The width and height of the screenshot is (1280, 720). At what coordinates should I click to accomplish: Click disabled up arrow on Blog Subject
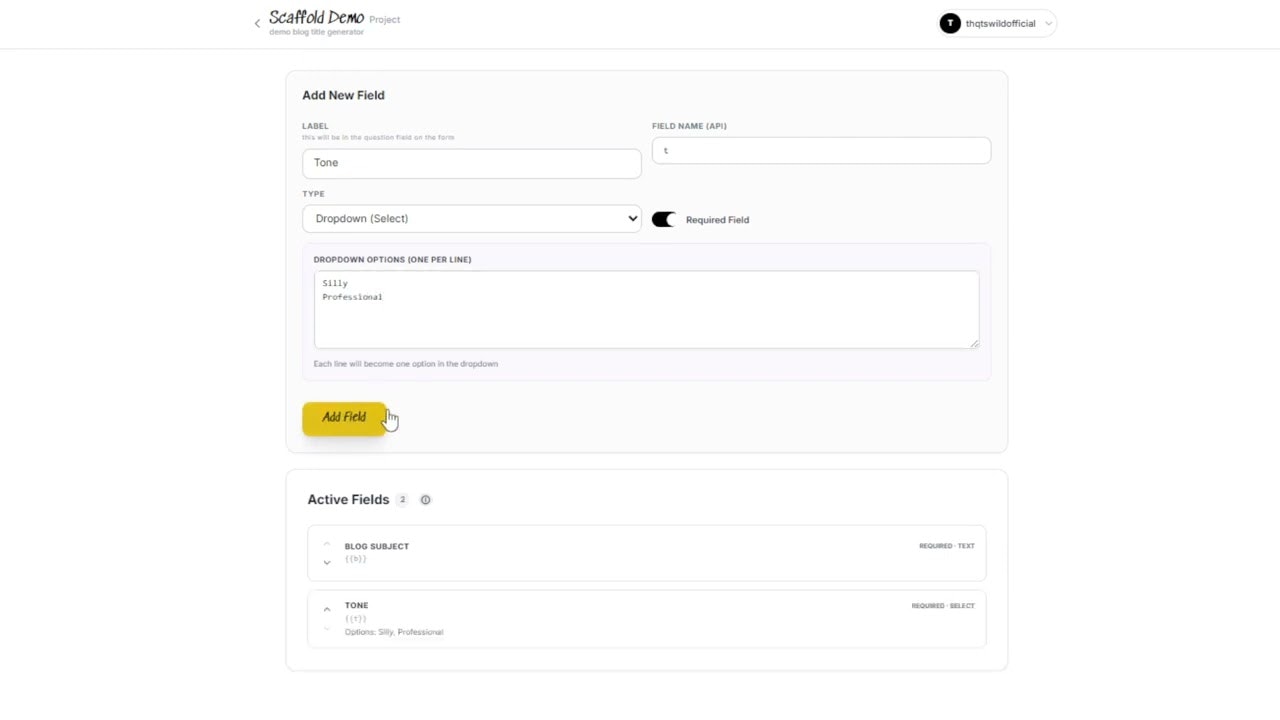[327, 545]
